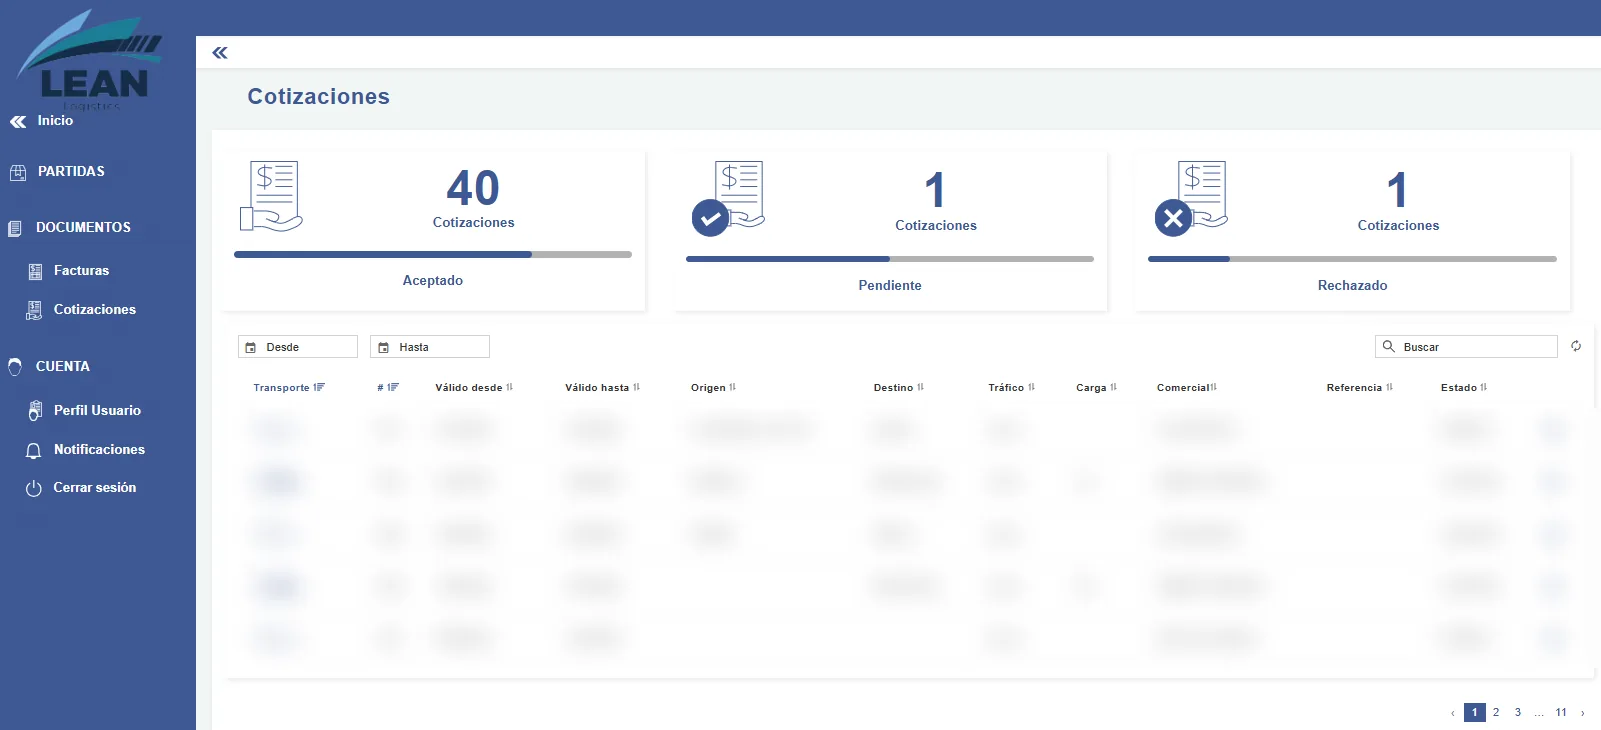The image size is (1601, 730).
Task: Go to page 2 of results
Action: 1496,712
